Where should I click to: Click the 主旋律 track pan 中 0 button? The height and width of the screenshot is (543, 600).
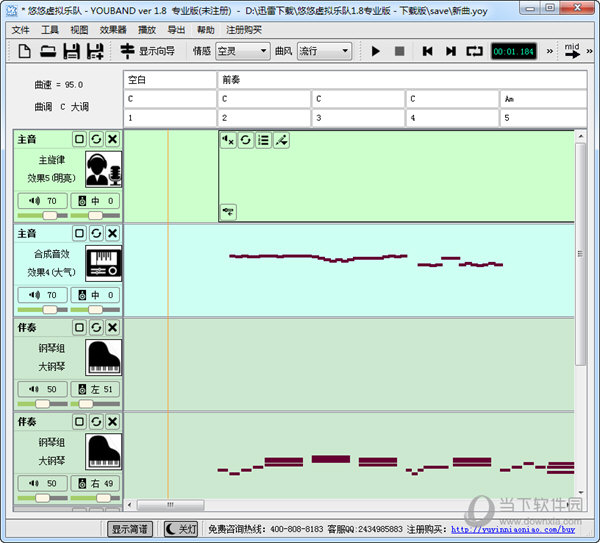click(x=95, y=201)
